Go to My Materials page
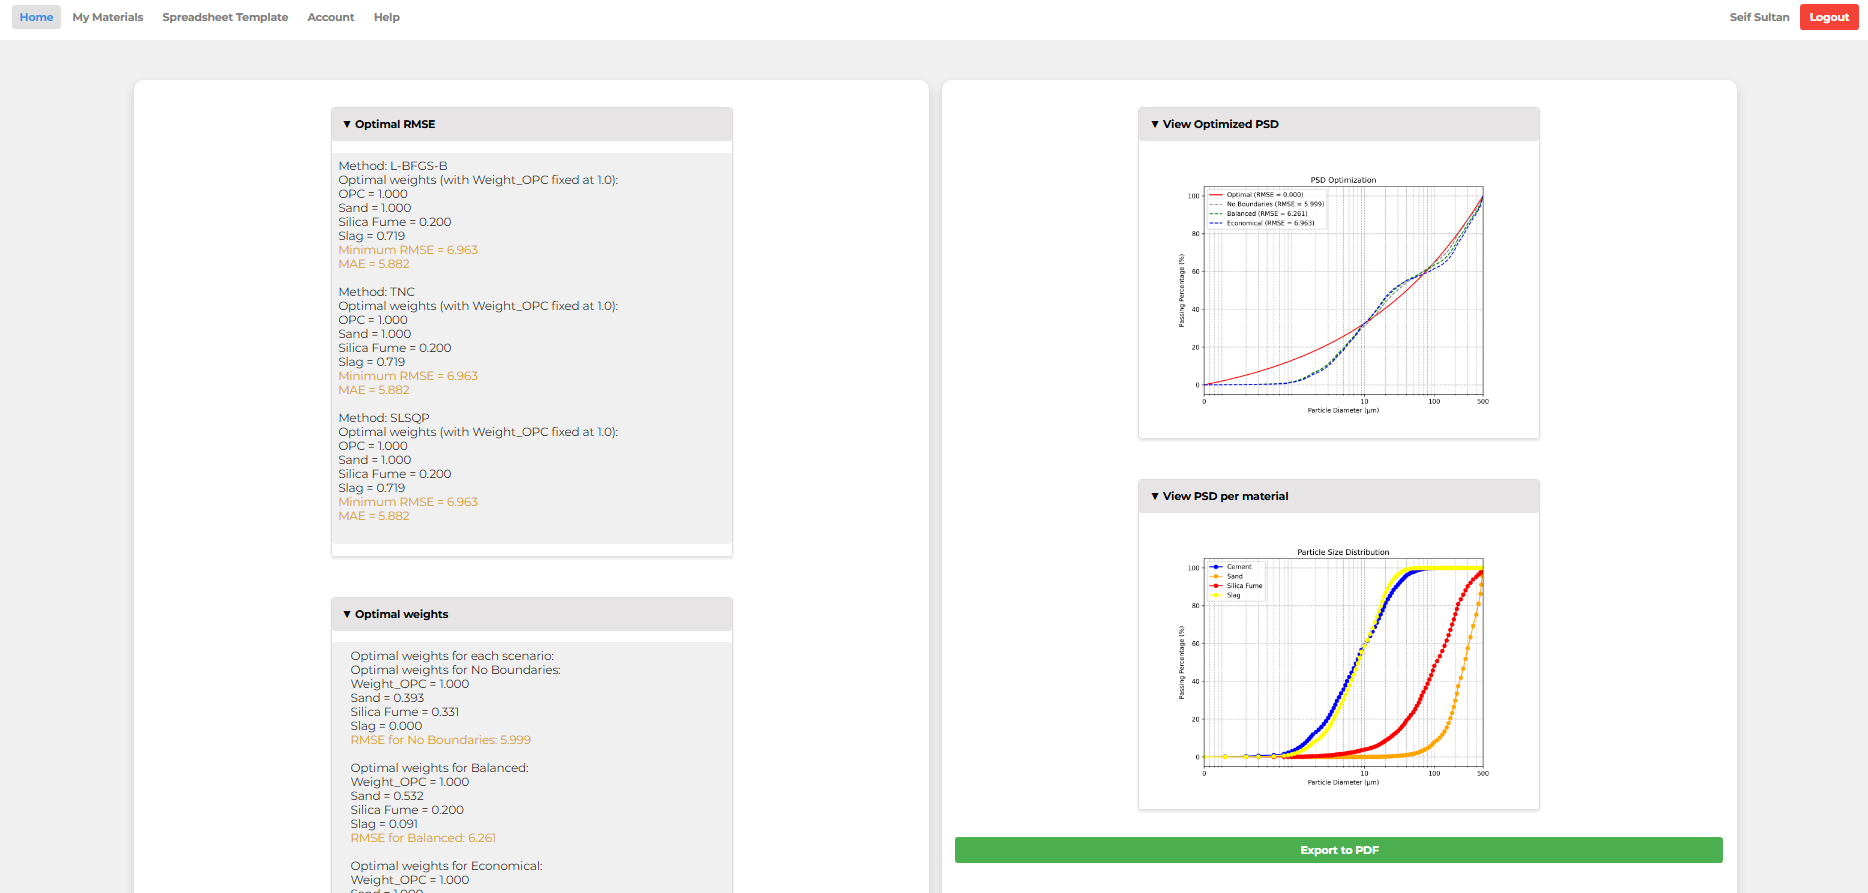 (108, 17)
